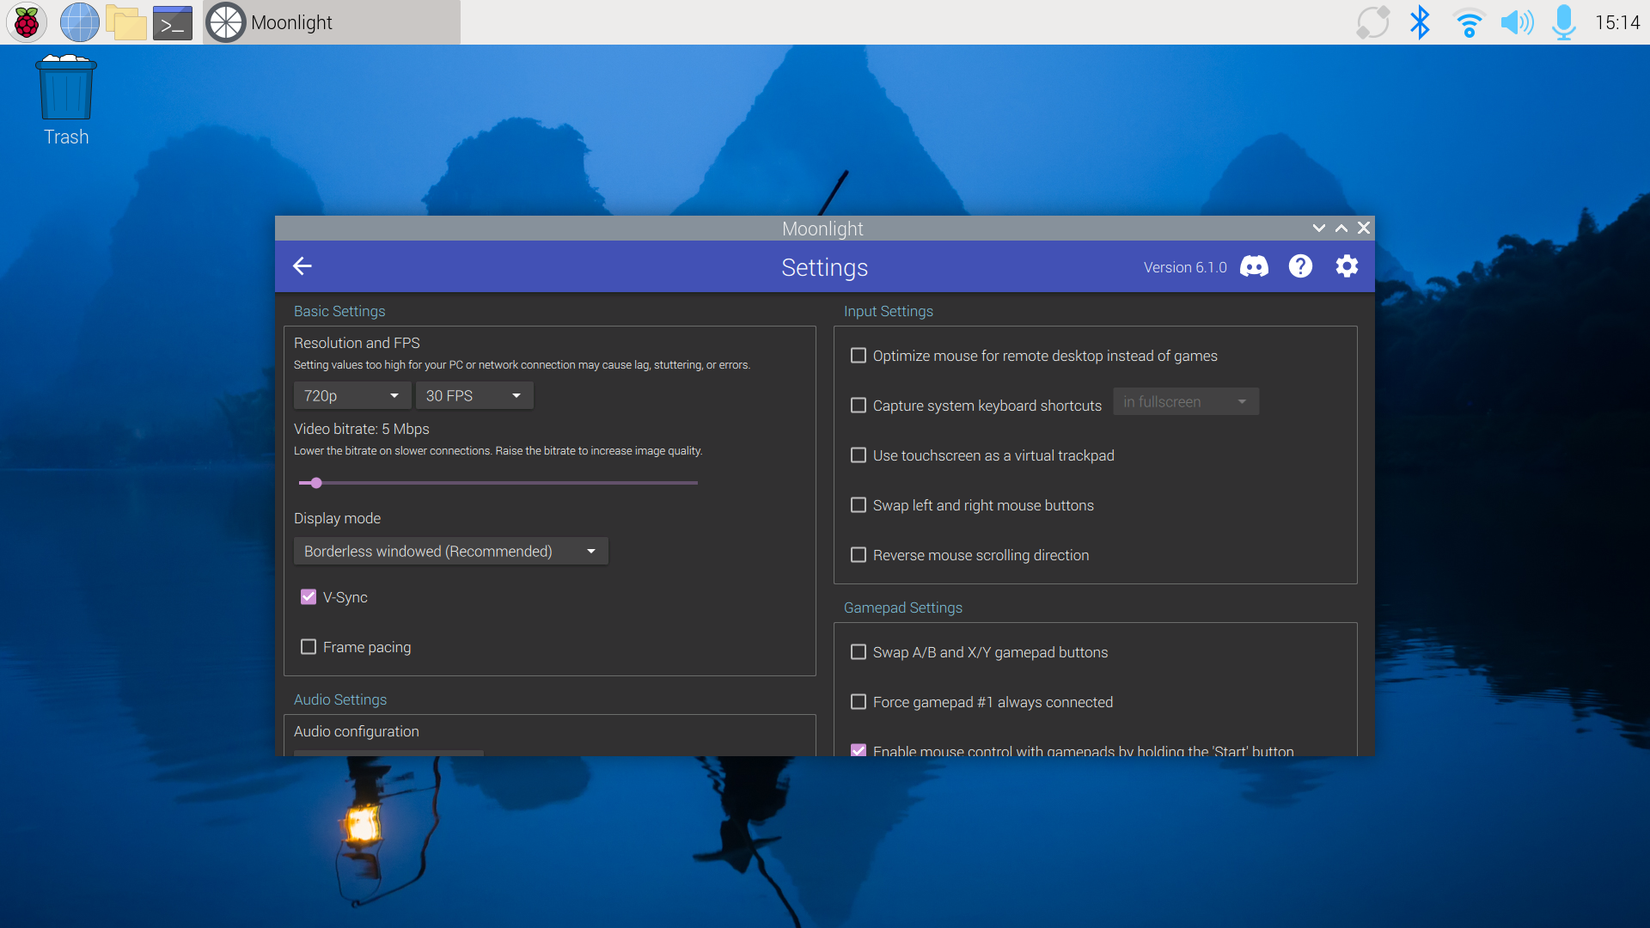
Task: Click the Bluetooth icon in the tray
Action: point(1419,21)
